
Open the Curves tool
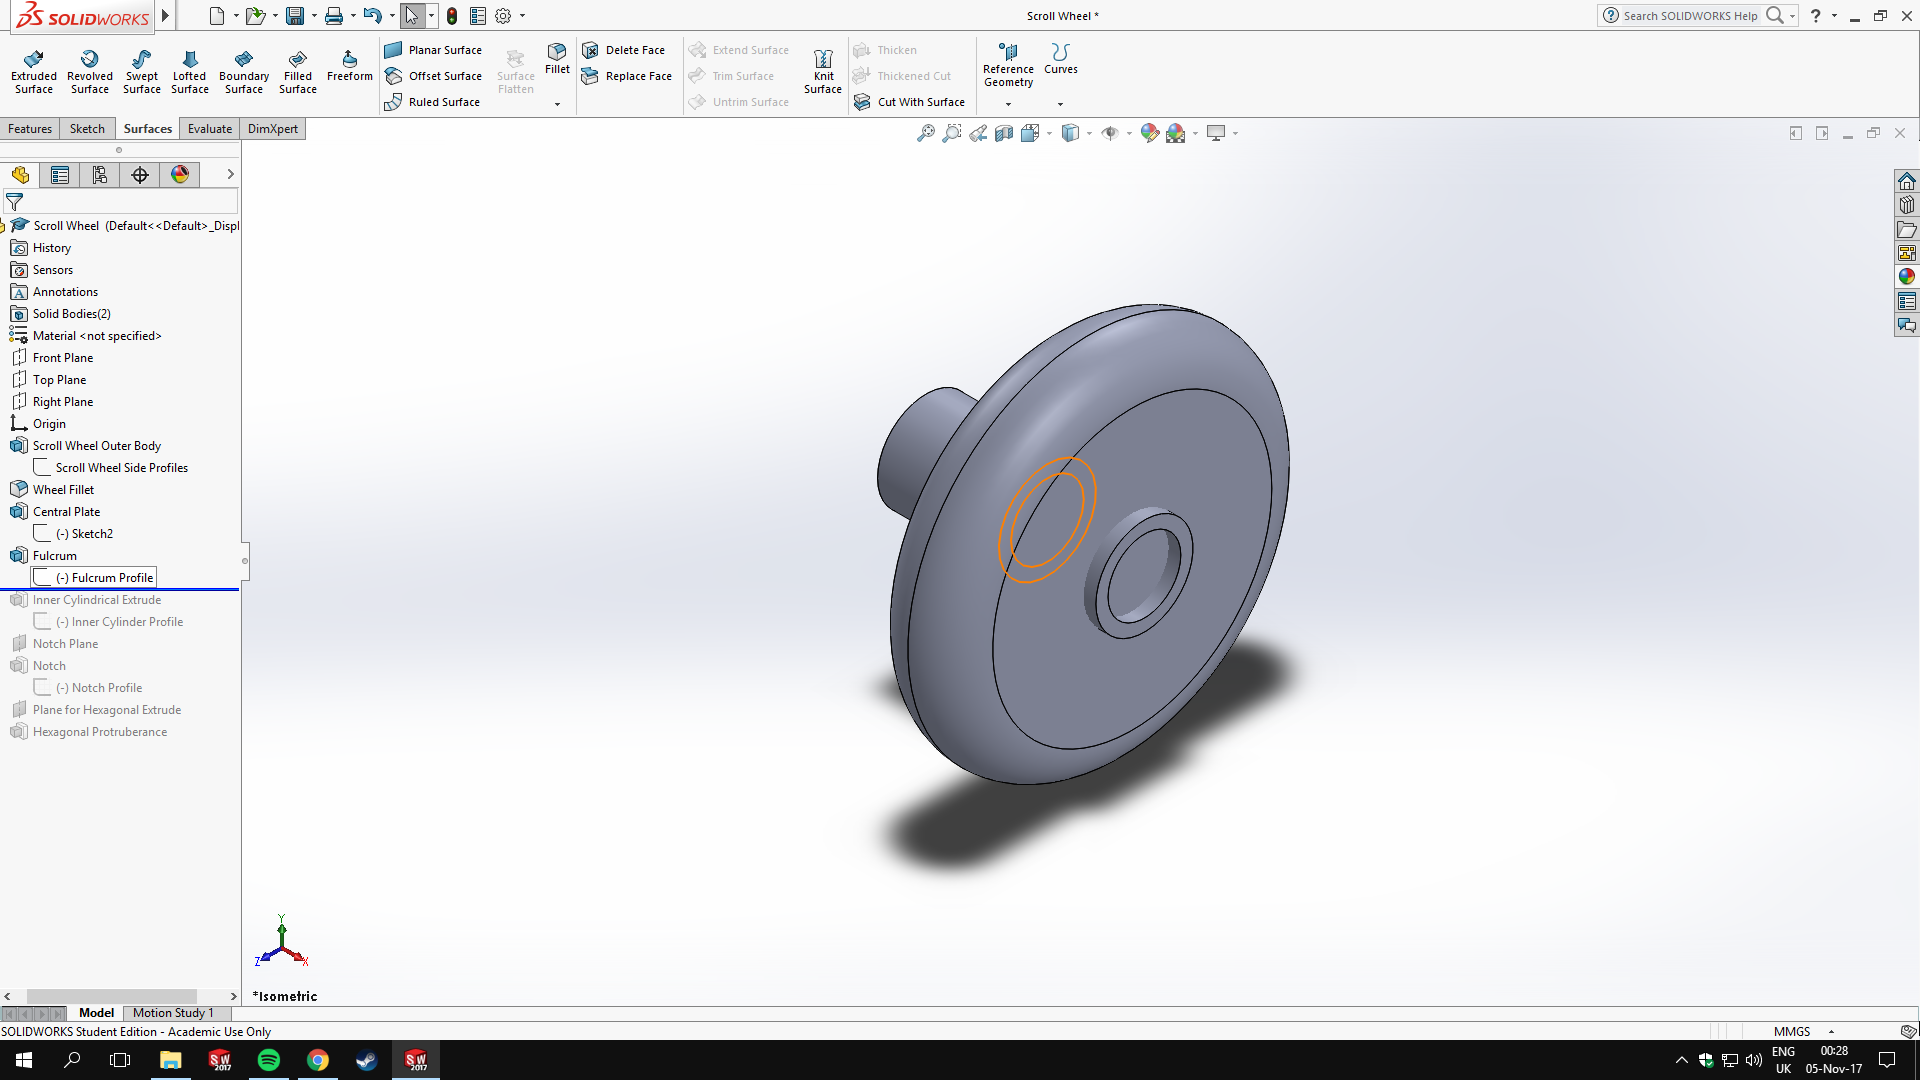click(1061, 59)
